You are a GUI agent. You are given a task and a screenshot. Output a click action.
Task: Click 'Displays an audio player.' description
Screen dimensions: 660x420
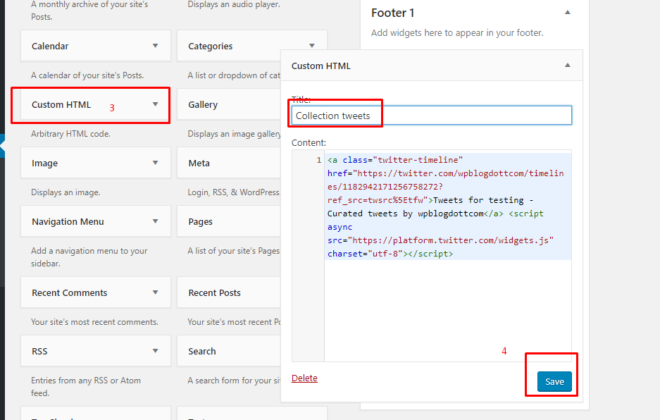pyautogui.click(x=234, y=5)
